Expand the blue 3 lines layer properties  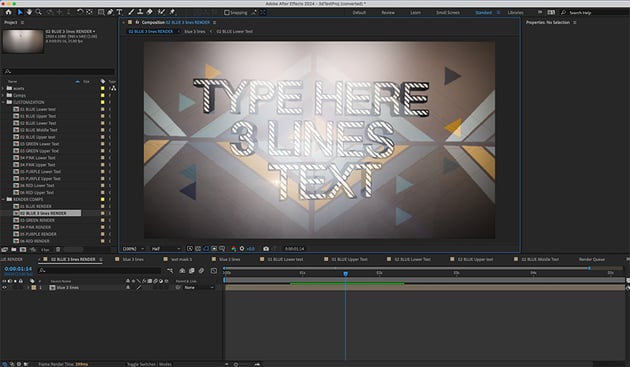28,288
